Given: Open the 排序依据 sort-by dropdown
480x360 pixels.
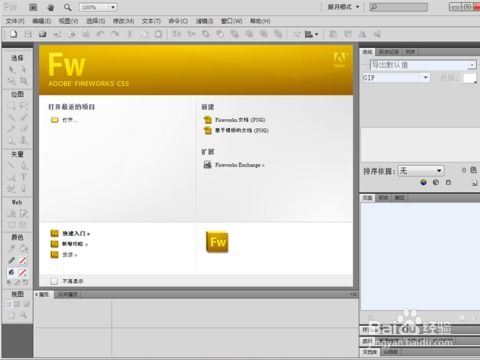Looking at the screenshot, I should tap(421, 171).
